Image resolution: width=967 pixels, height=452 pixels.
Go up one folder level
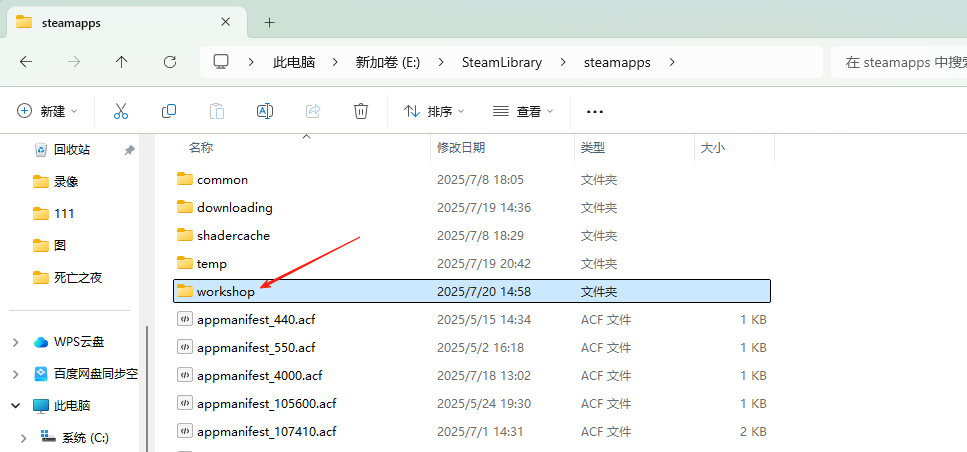[121, 62]
